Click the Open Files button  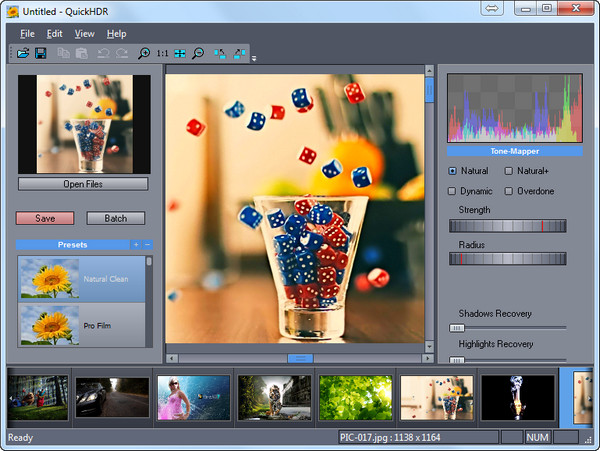coord(83,184)
